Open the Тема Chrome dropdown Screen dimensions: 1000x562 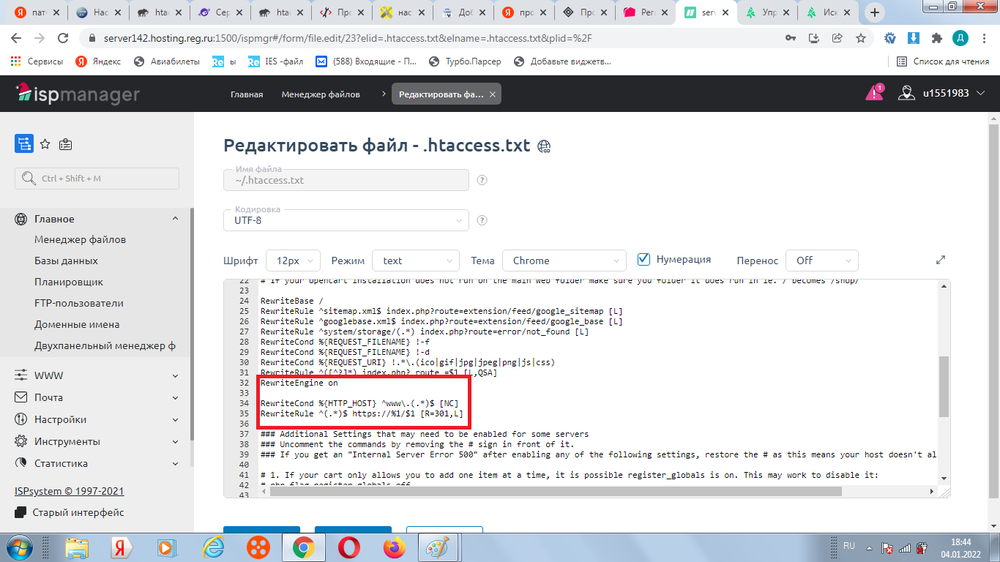564,260
